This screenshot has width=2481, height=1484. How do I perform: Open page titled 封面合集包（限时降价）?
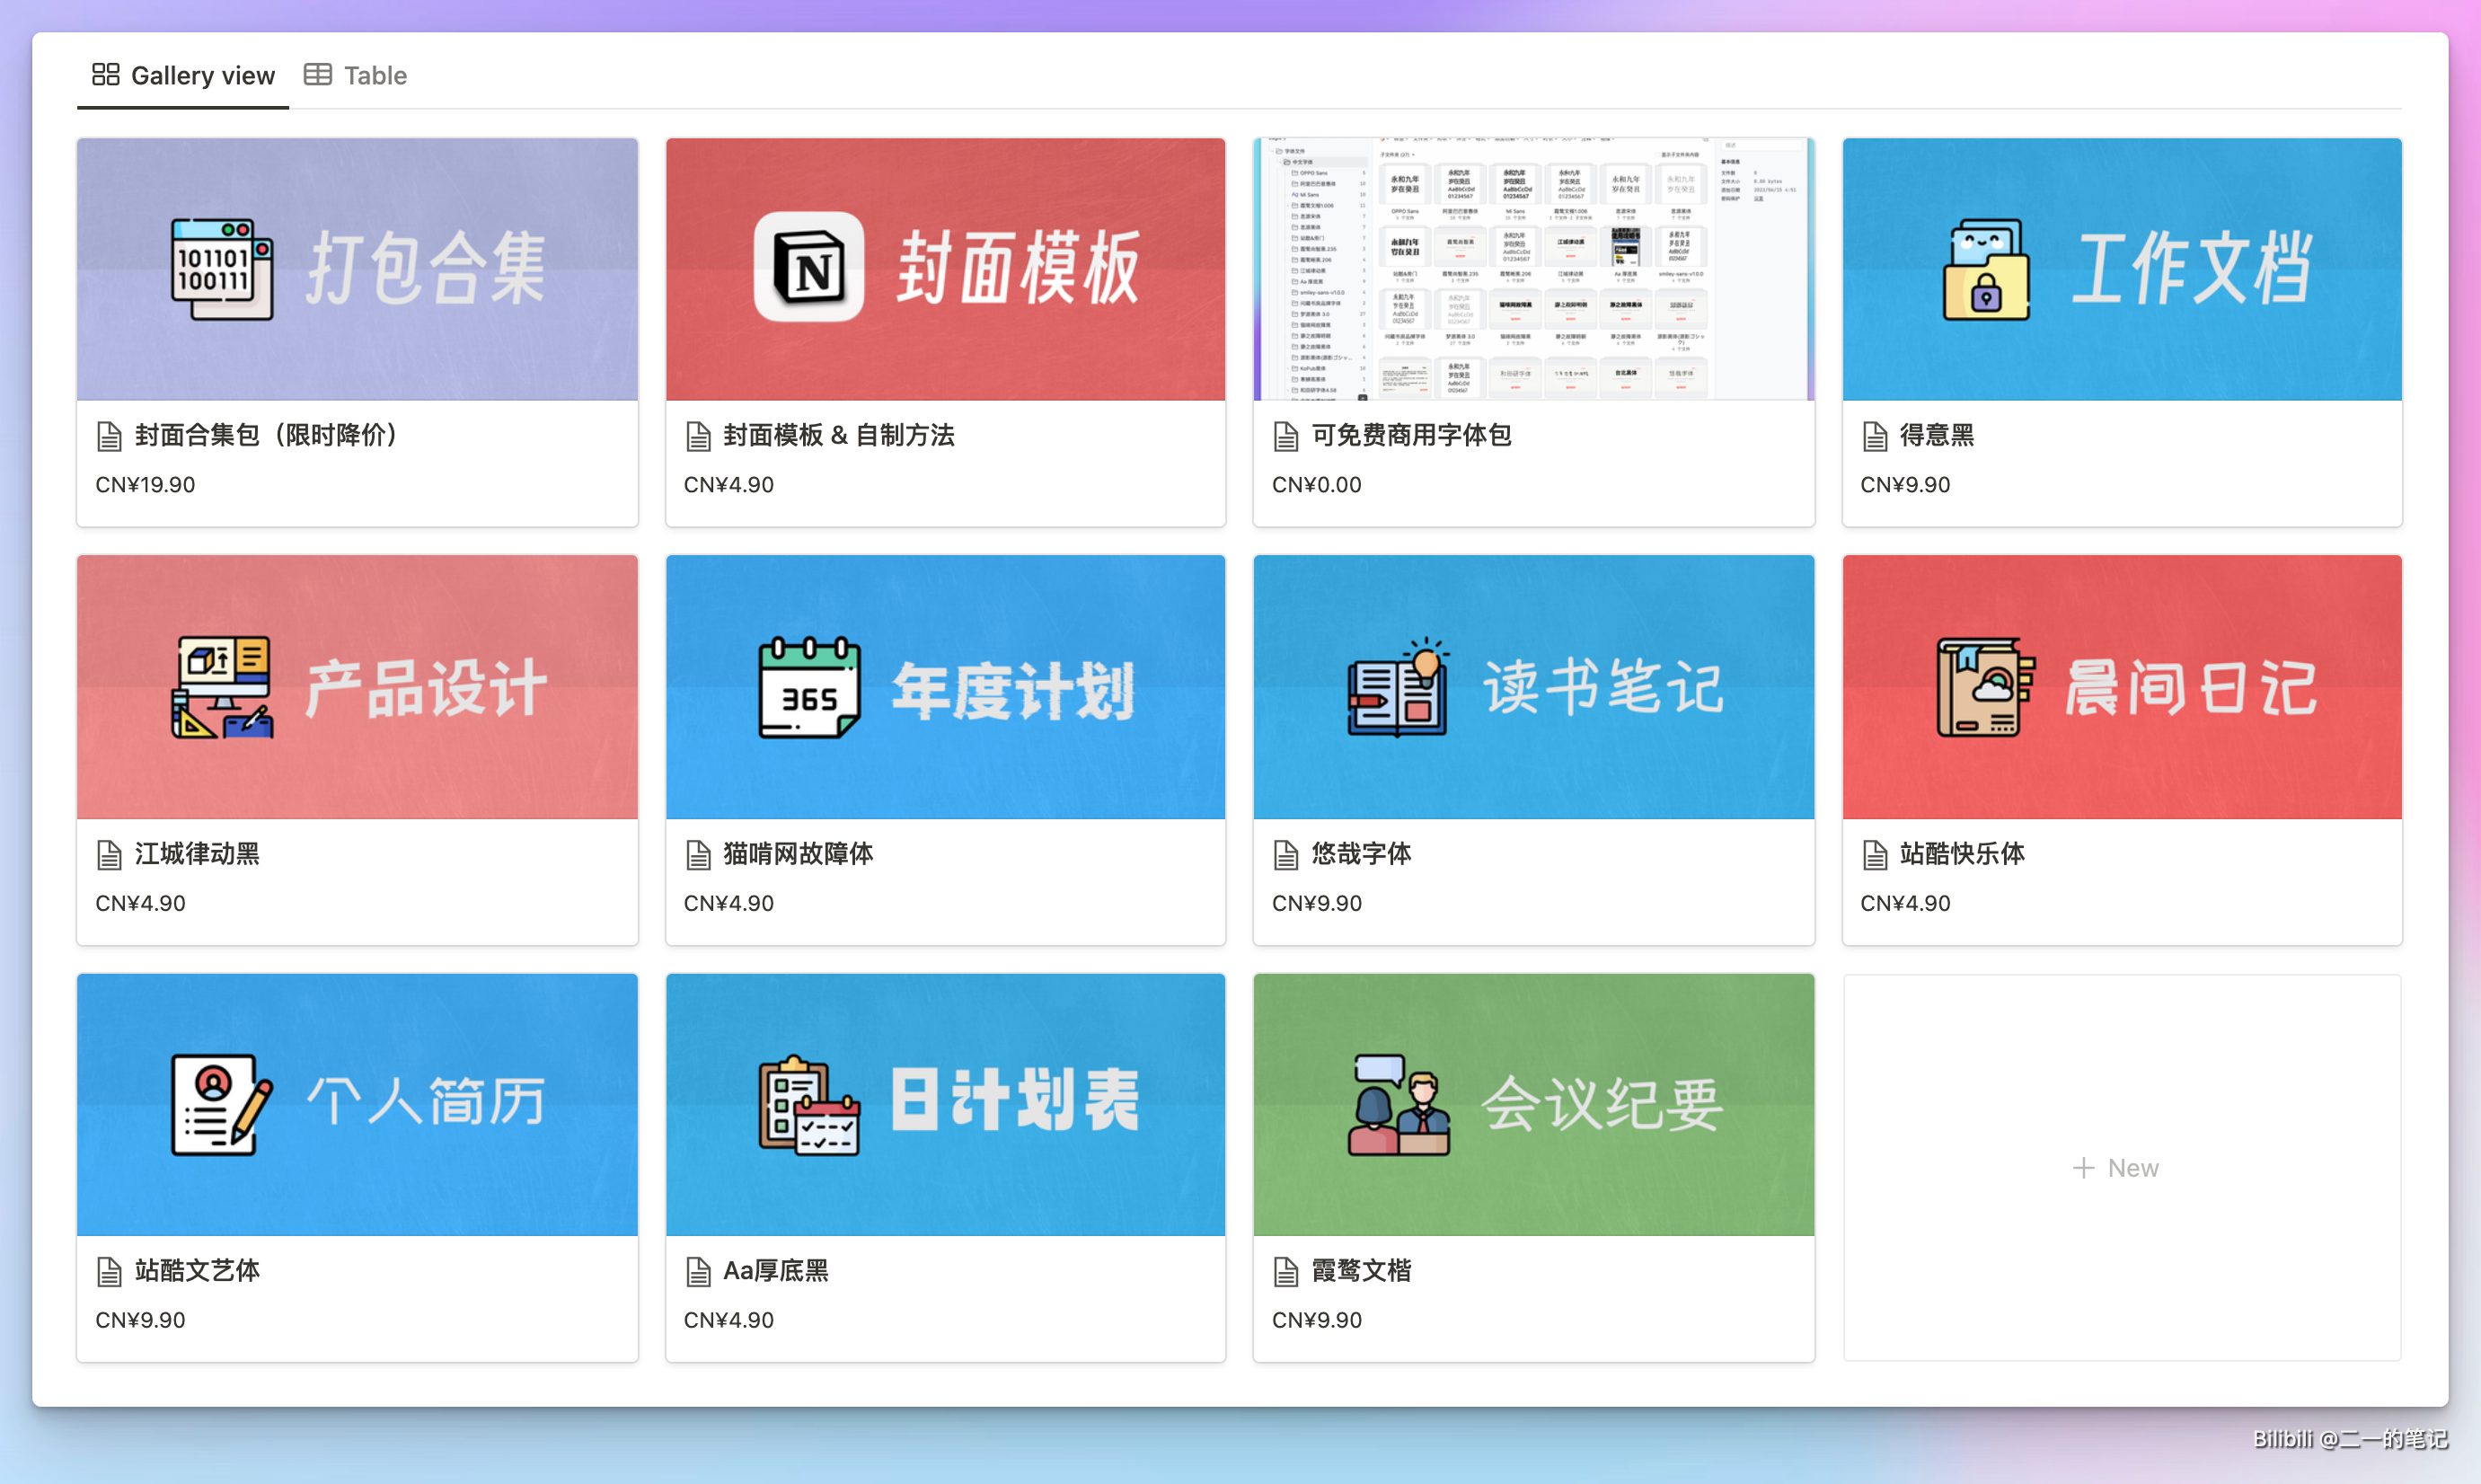[x=266, y=435]
